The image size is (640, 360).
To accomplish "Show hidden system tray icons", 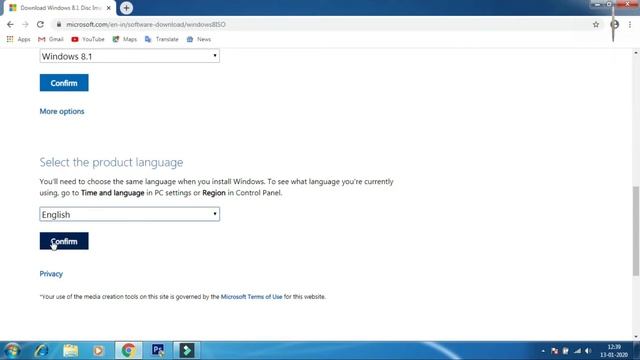I will pyautogui.click(x=543, y=351).
